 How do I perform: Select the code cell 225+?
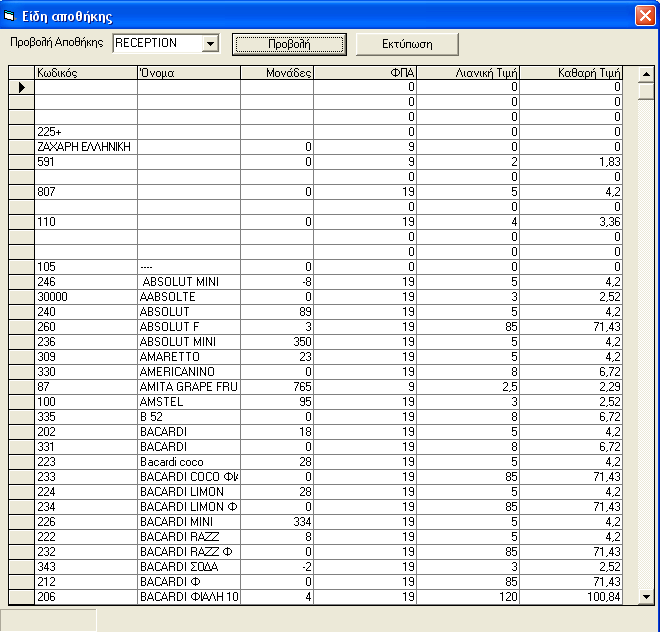(86, 132)
